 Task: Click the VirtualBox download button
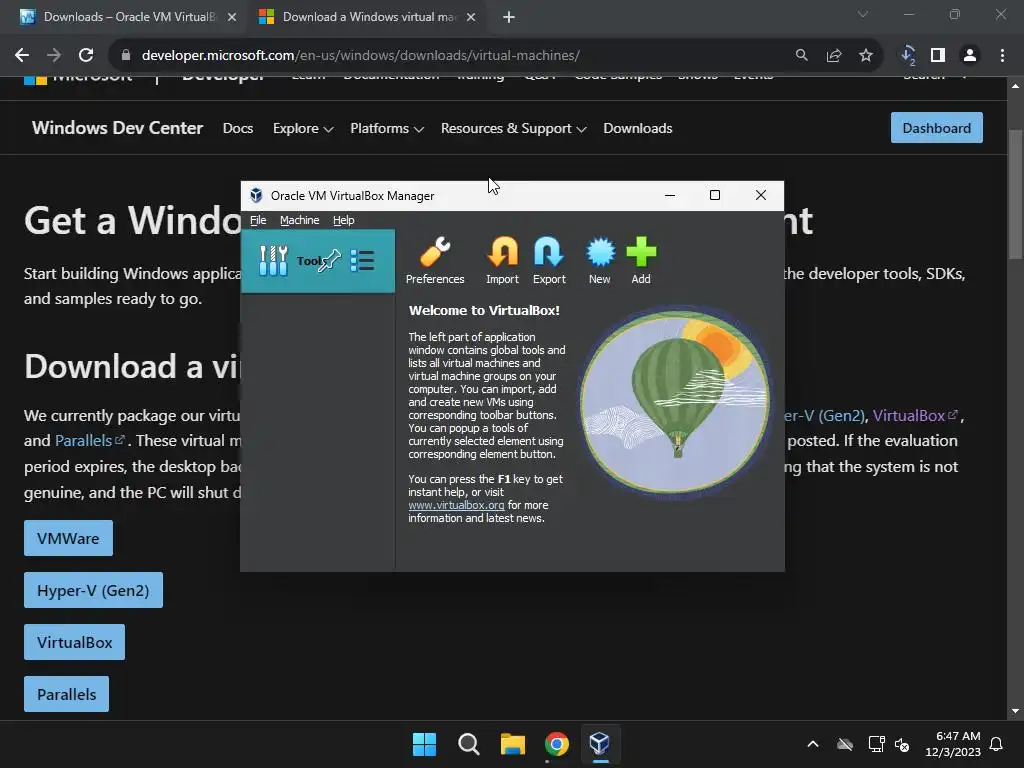[74, 642]
